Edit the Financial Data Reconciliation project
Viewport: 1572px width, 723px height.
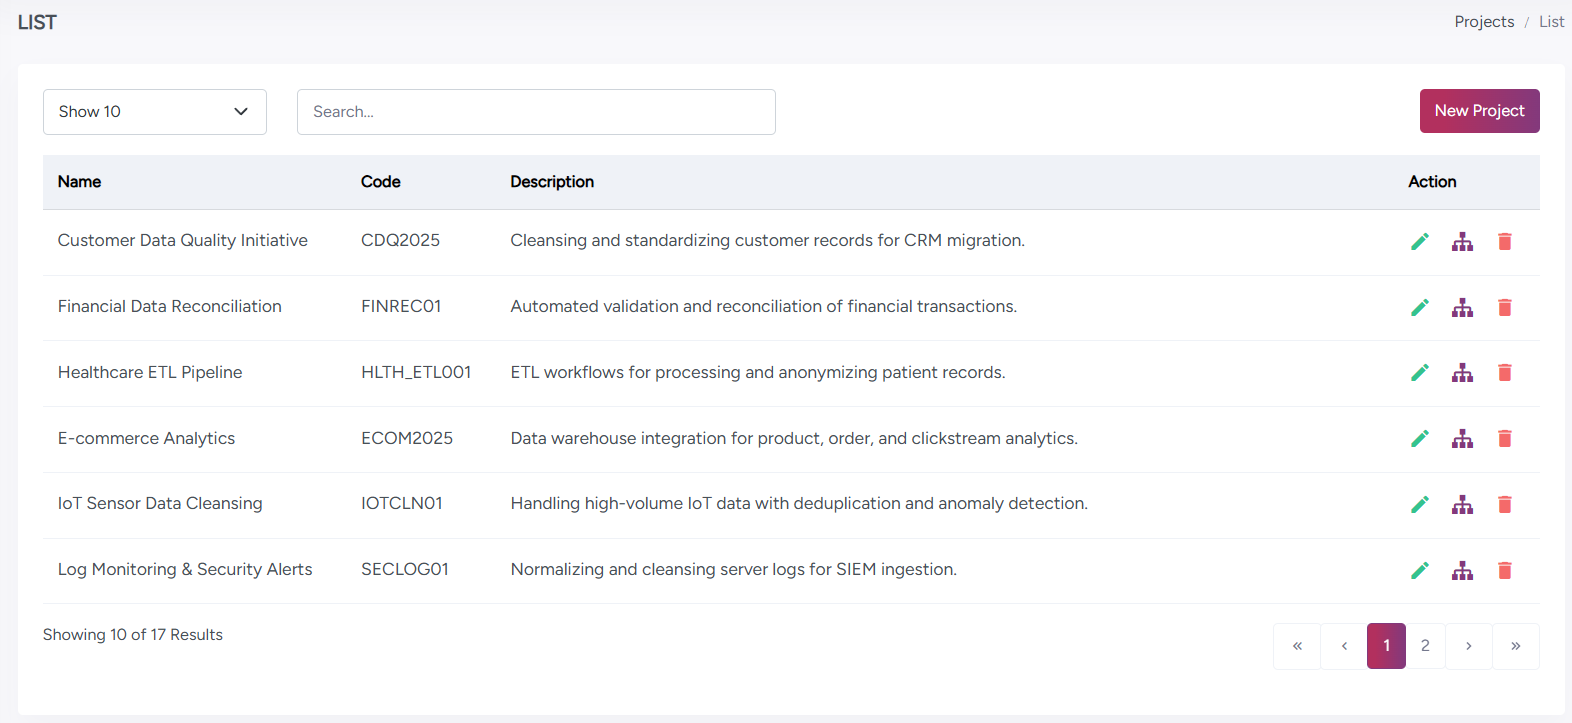click(x=1419, y=308)
